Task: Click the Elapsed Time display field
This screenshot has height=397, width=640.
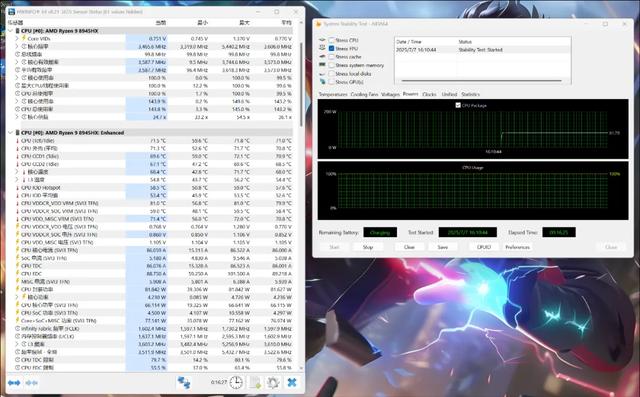Action: [559, 232]
